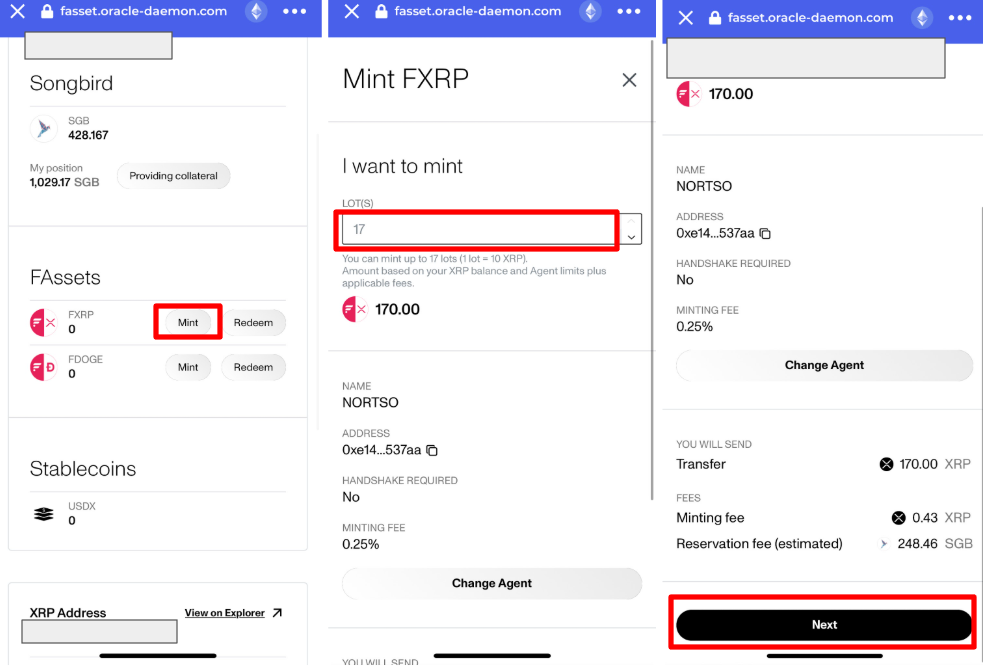Click SGB balance 428.167
The height and width of the screenshot is (672, 983).
(x=88, y=135)
